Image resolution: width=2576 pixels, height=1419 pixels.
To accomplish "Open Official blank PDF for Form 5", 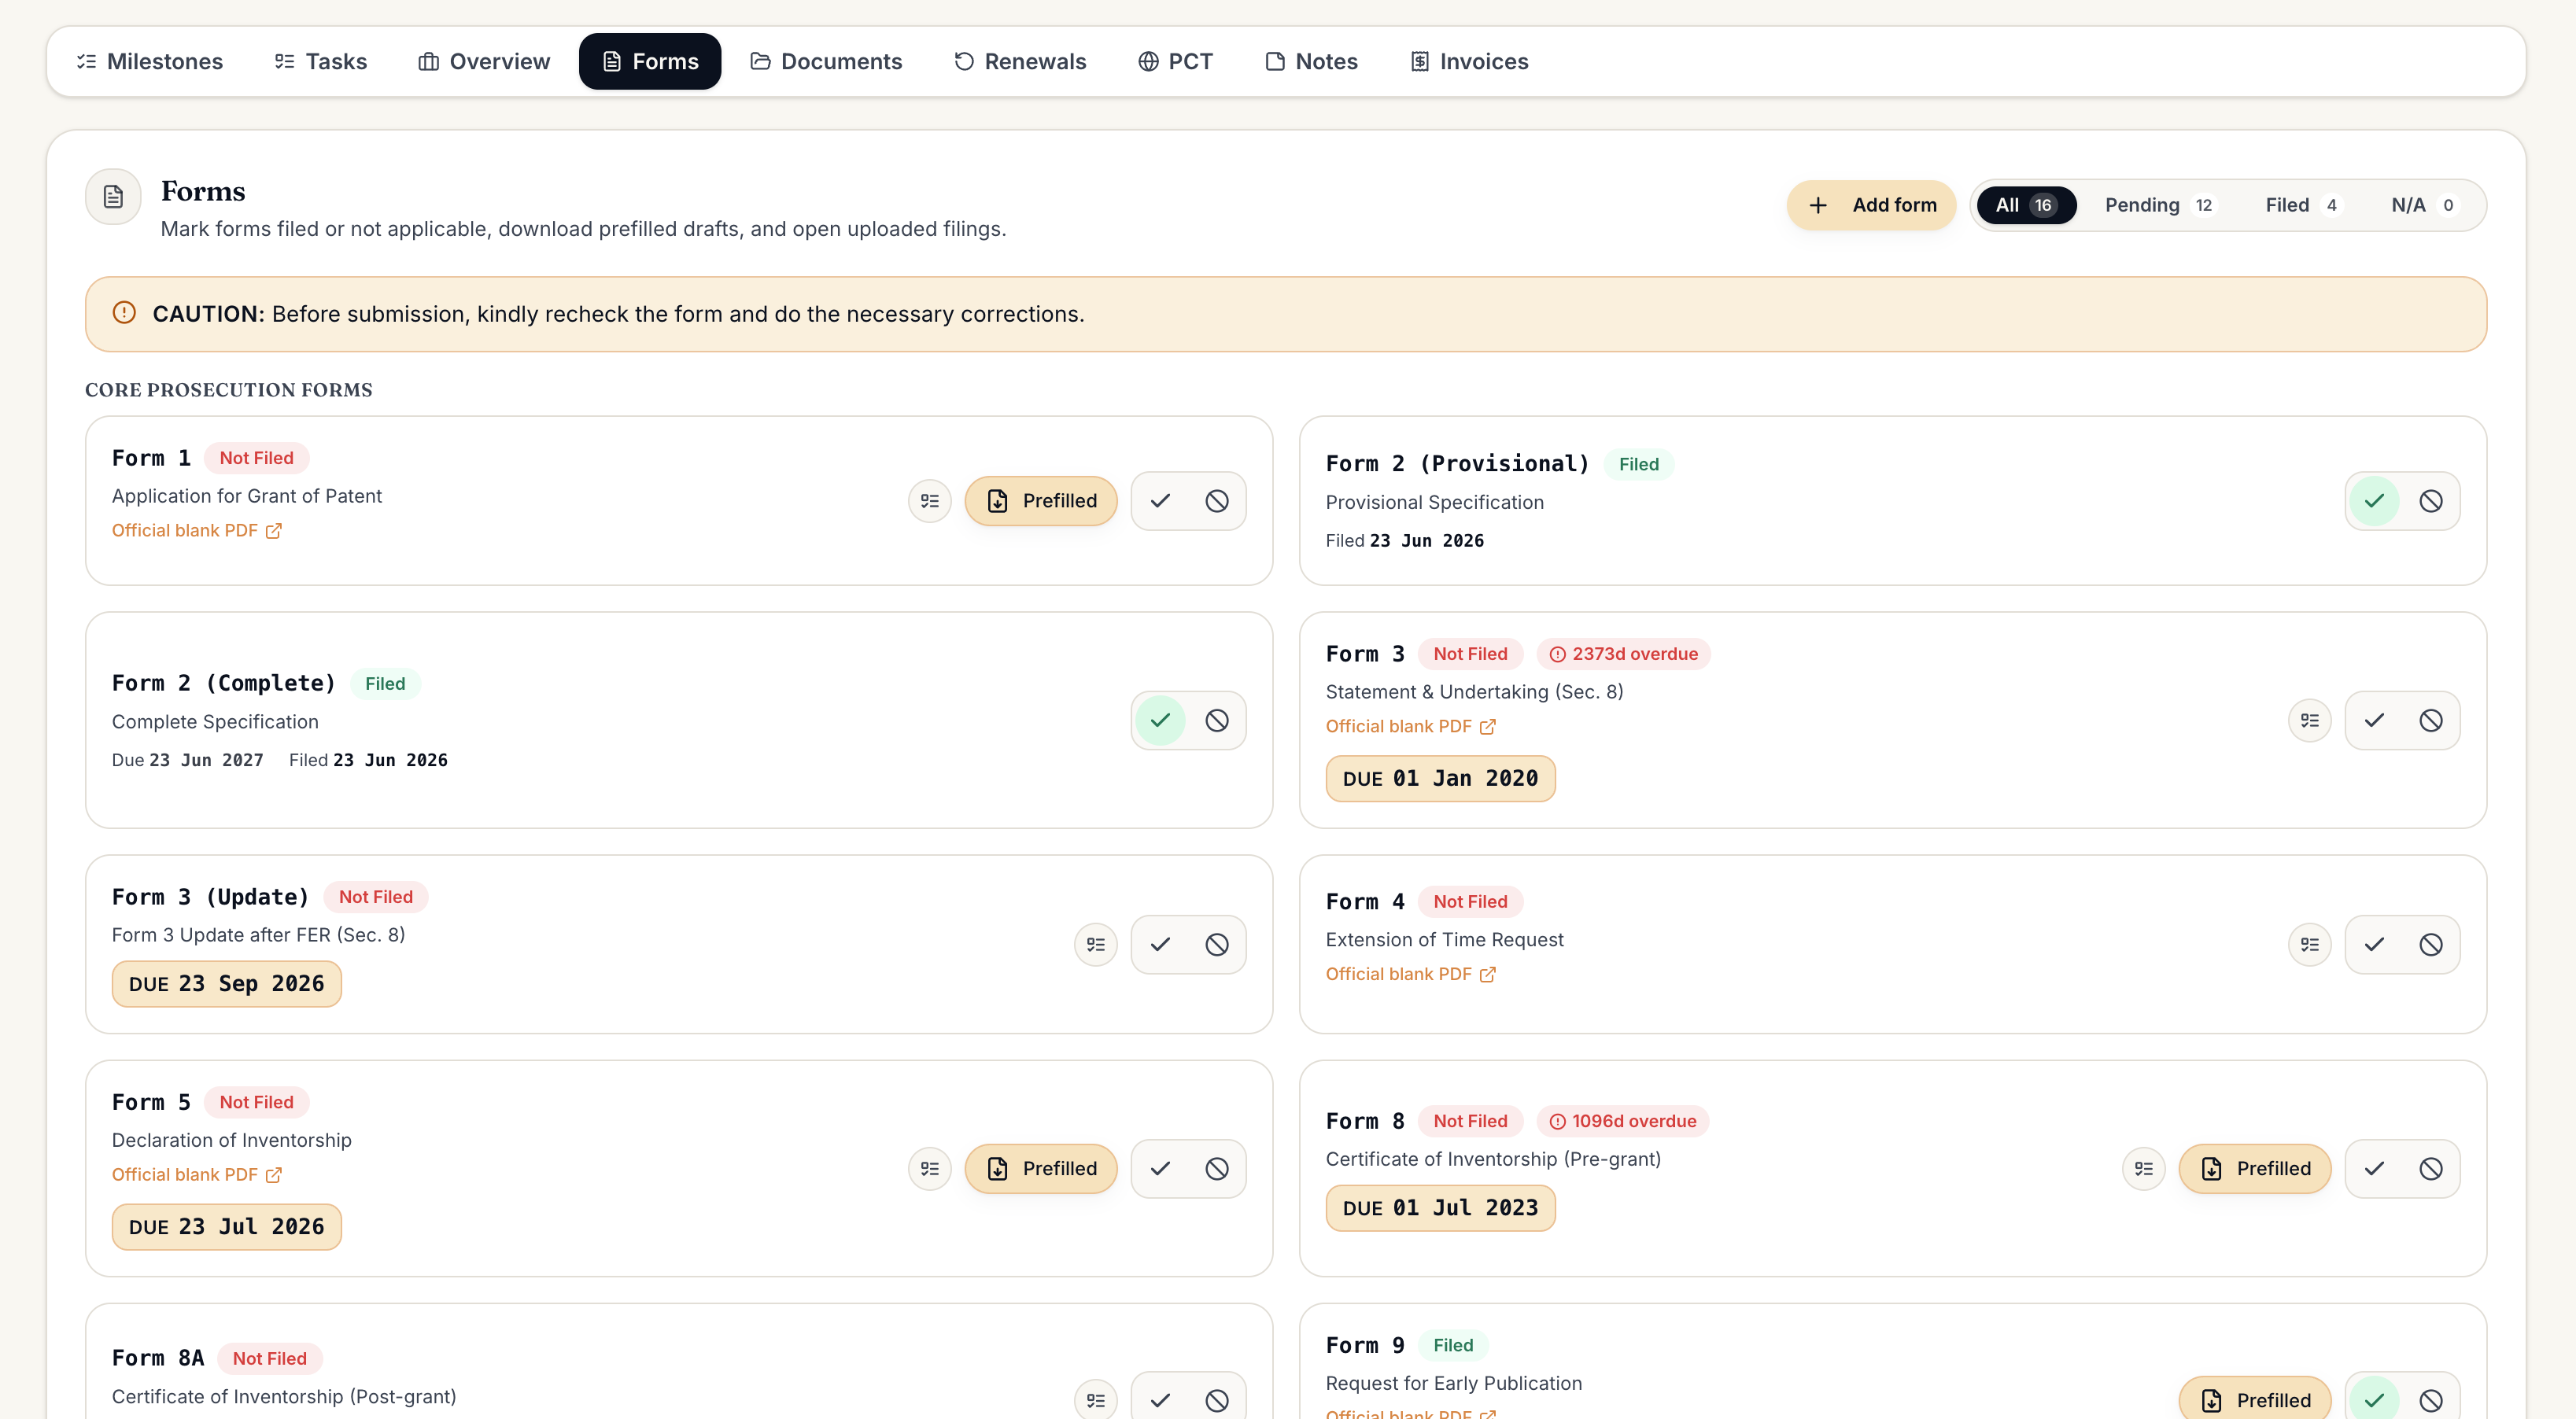I will coord(197,1174).
